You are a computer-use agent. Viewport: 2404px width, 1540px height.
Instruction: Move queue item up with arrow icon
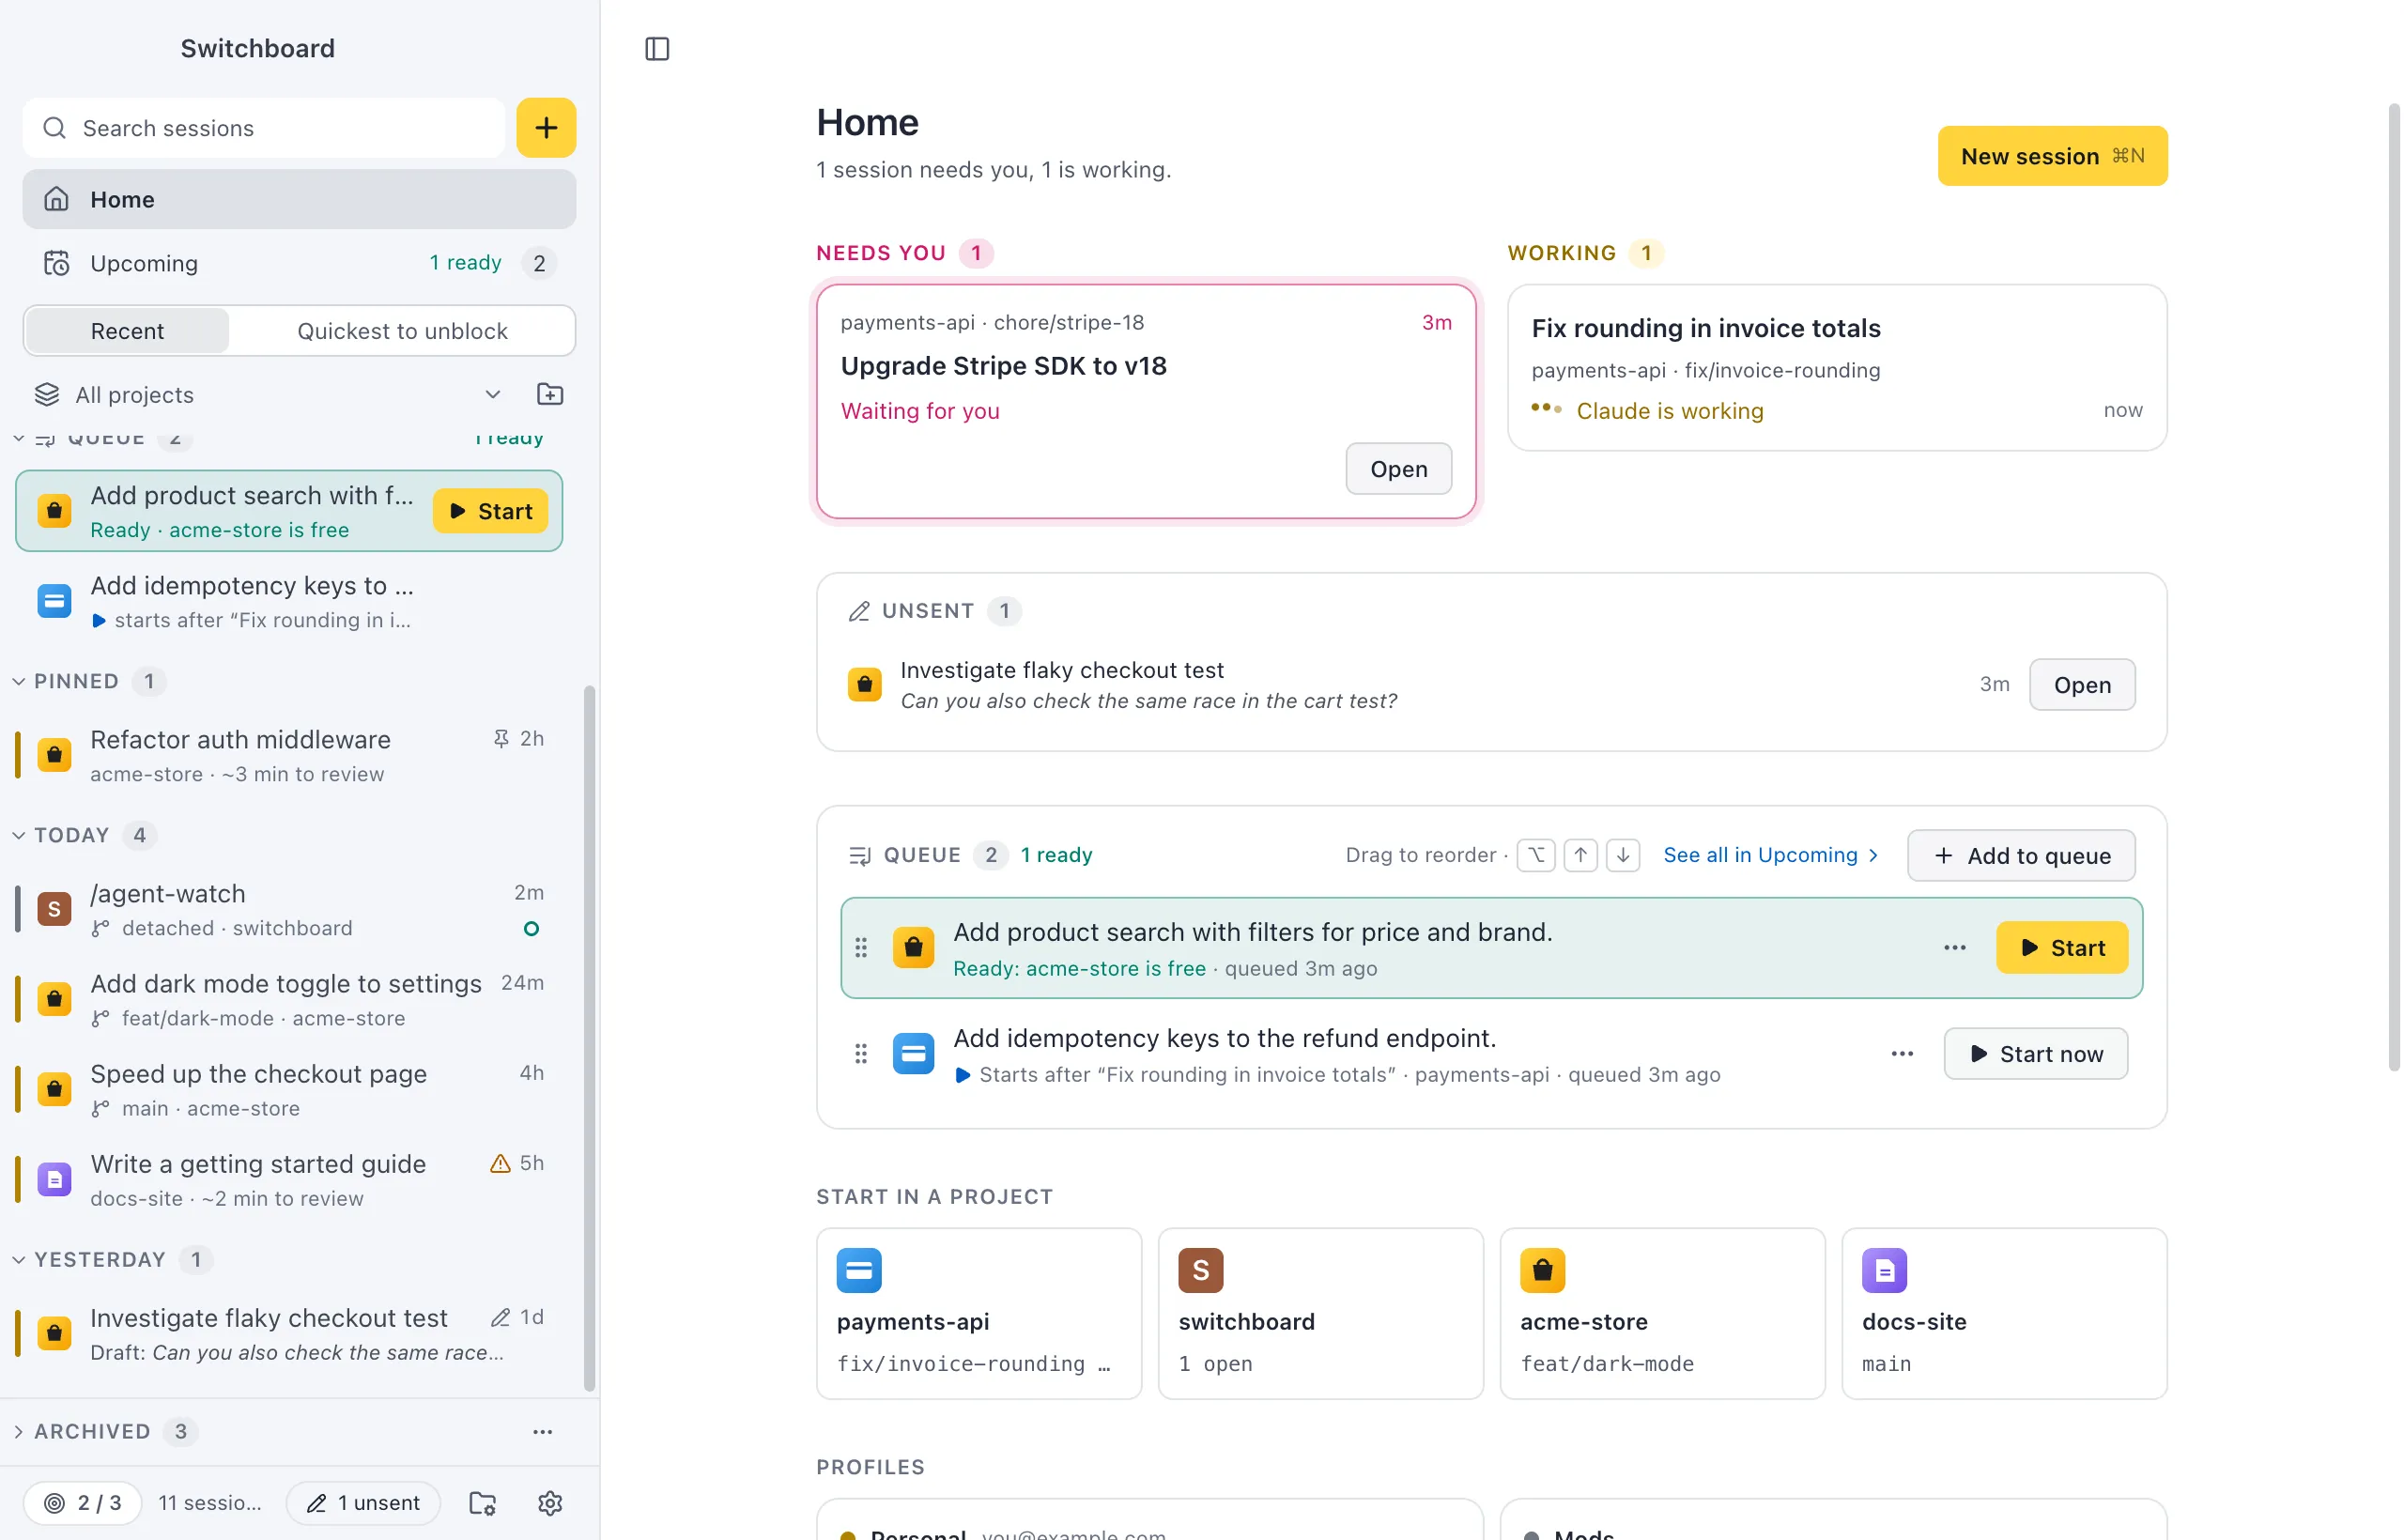click(x=1580, y=855)
